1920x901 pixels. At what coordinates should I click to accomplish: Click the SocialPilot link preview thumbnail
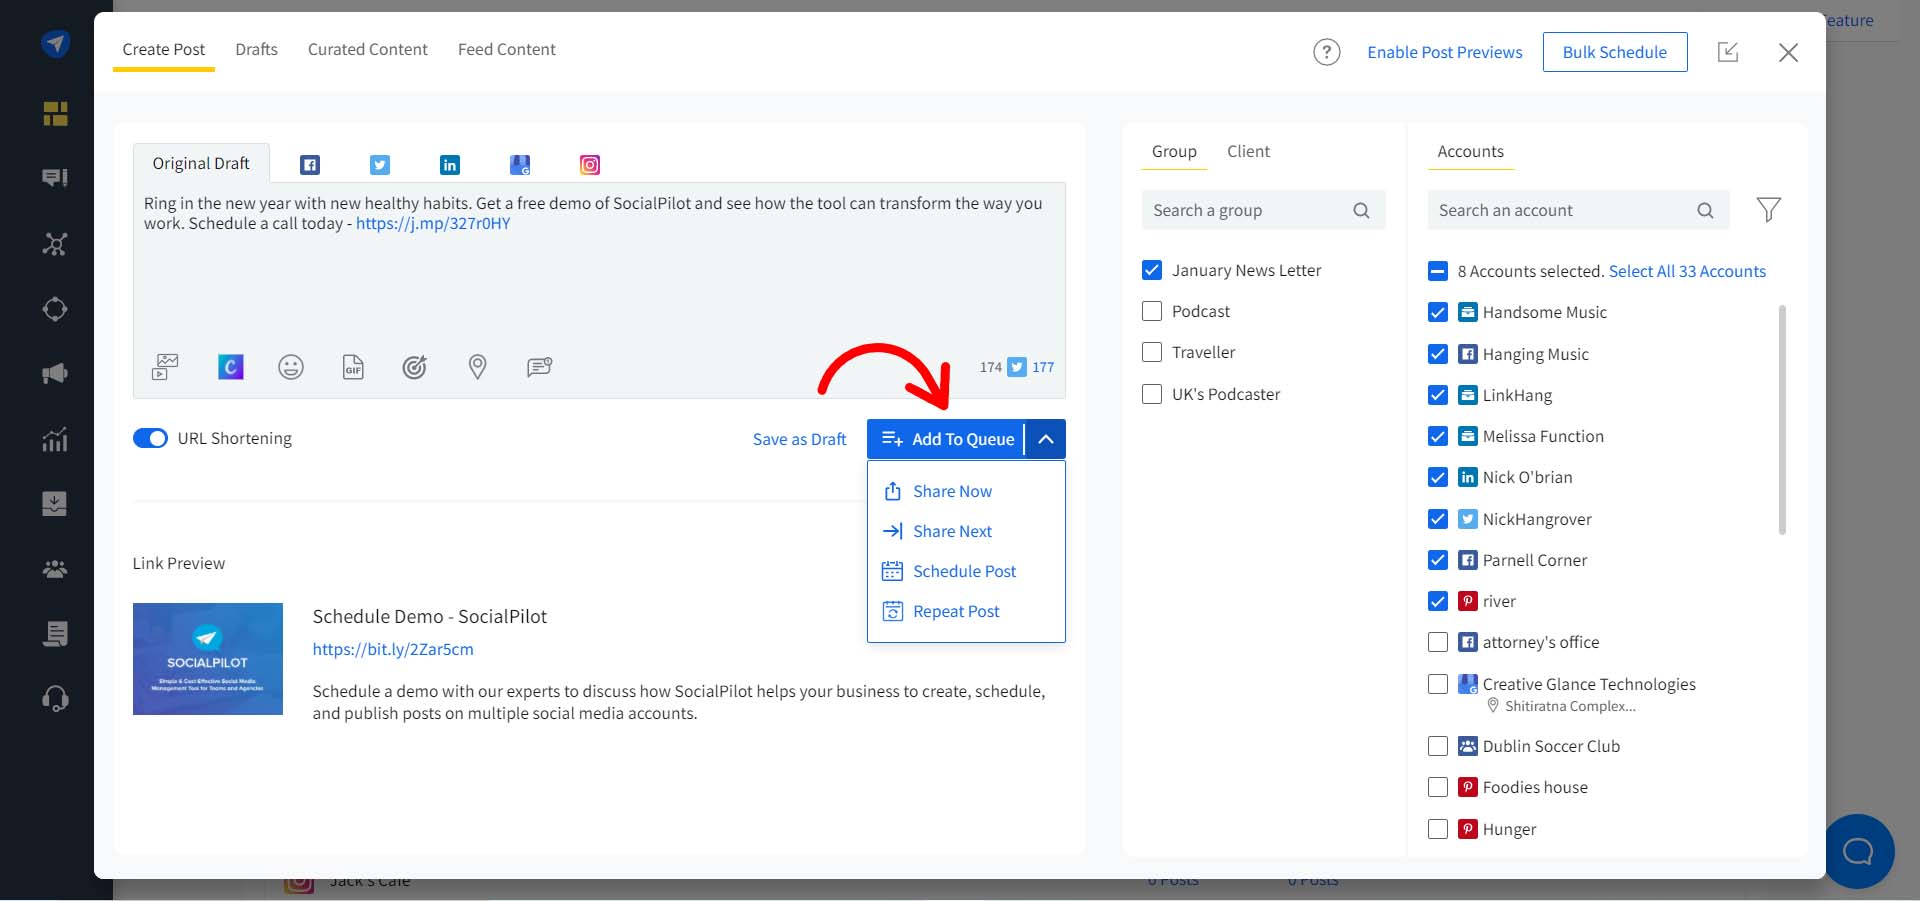pos(208,659)
